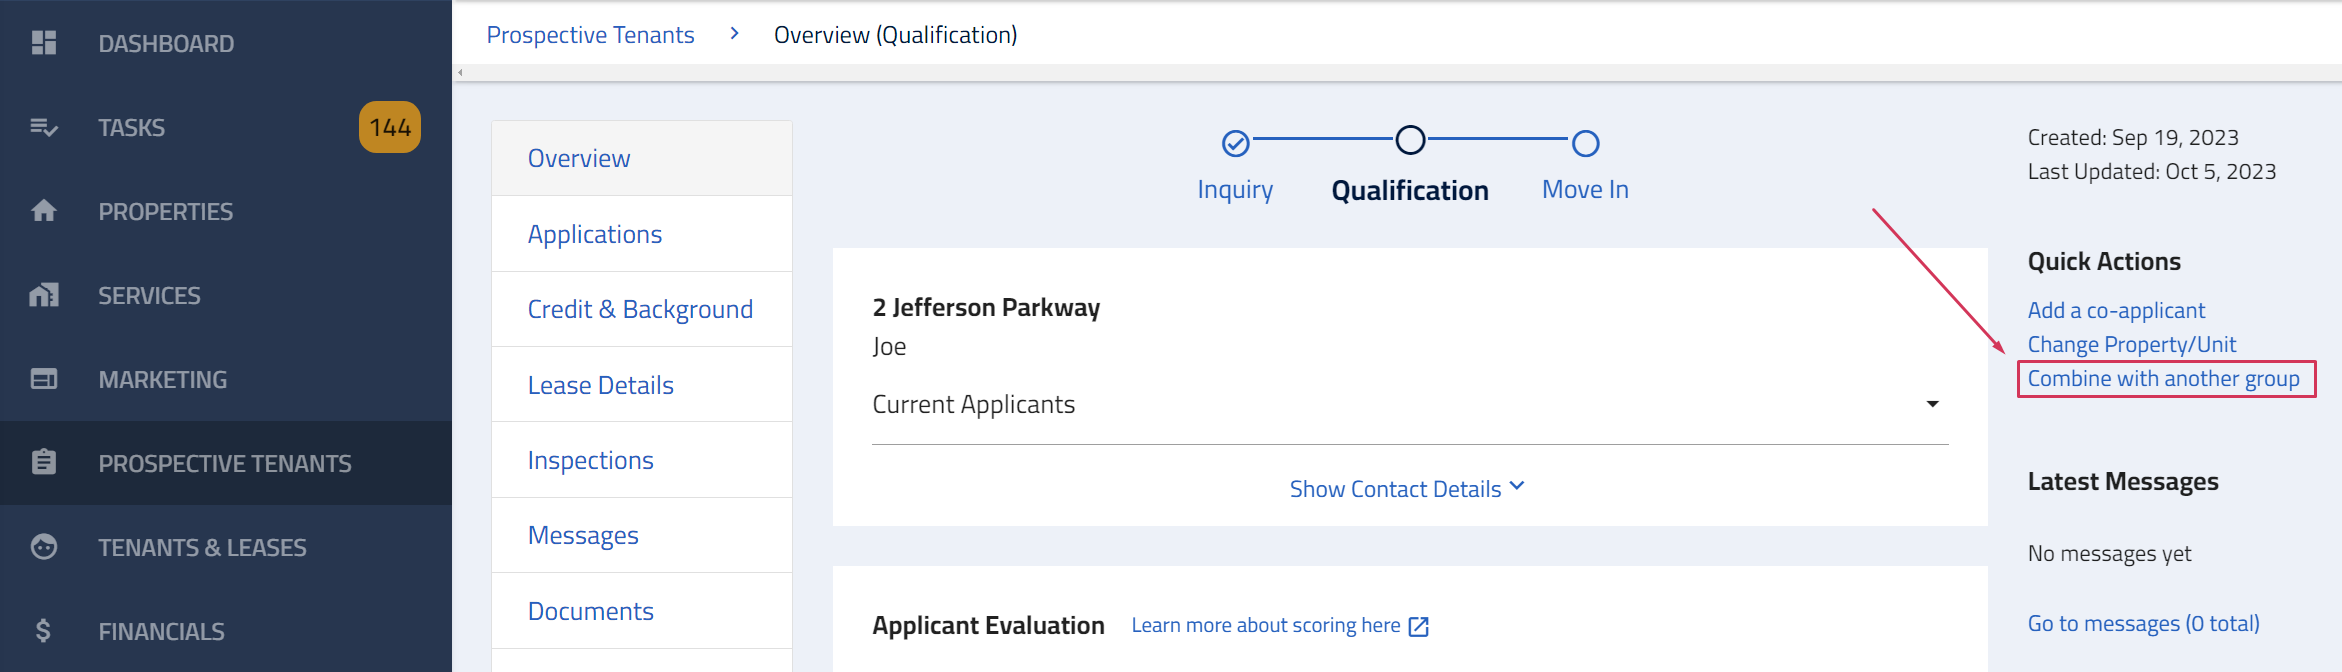Screen dimensions: 2342x672
Task: Click the Prospective Tenants clipboard icon
Action: (44, 463)
